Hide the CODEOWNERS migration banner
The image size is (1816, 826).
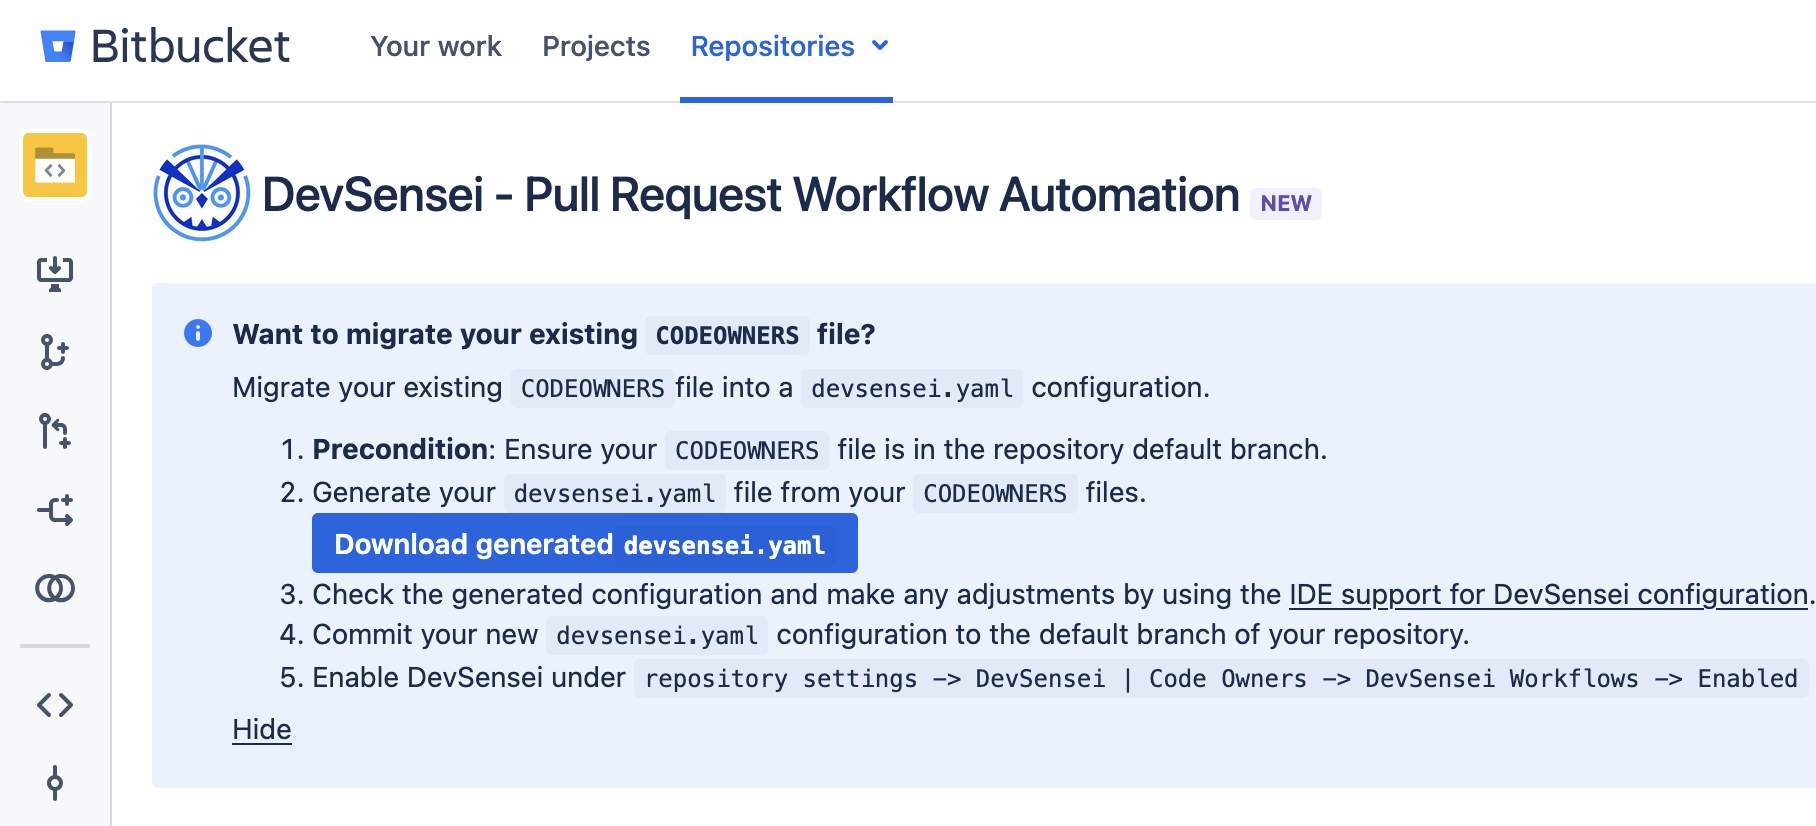click(x=261, y=729)
